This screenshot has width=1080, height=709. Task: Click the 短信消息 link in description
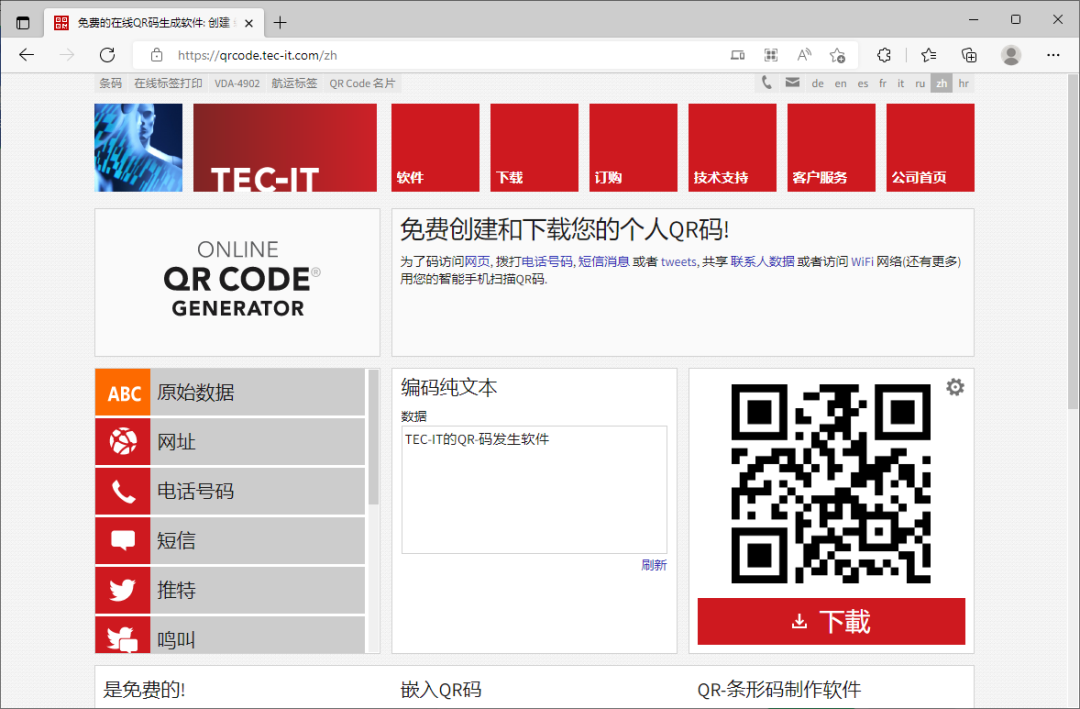click(603, 262)
